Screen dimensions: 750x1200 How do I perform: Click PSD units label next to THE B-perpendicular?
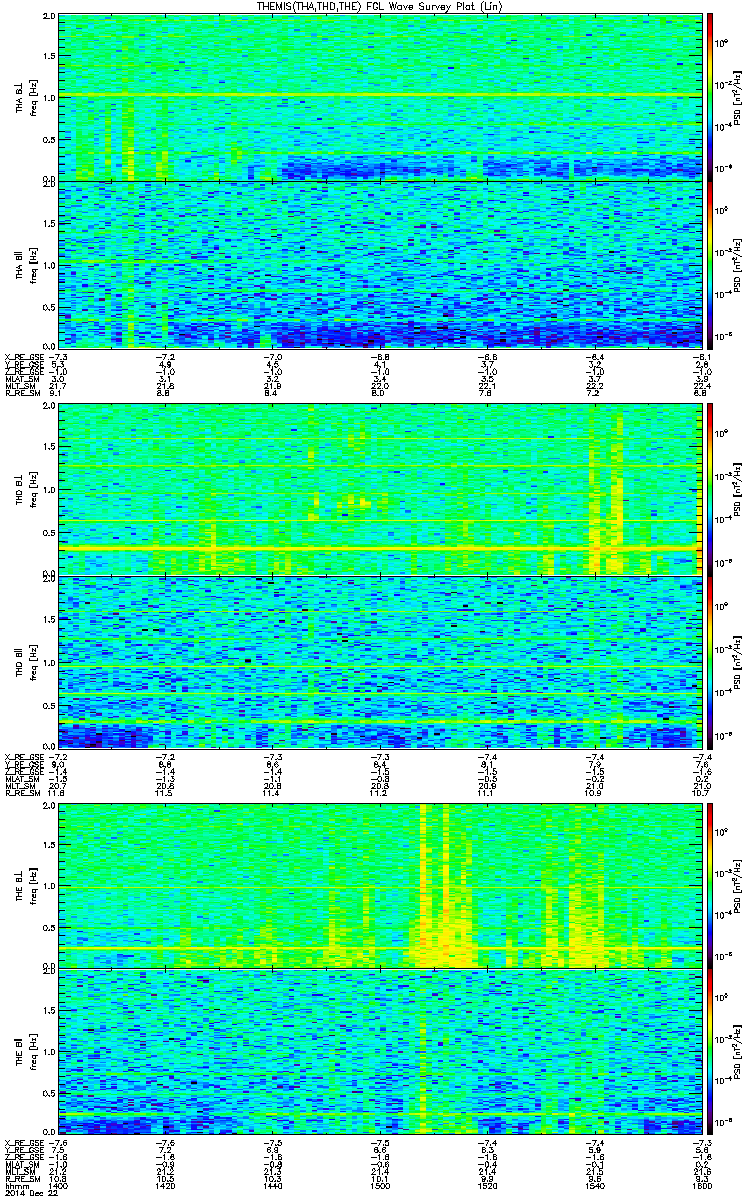coord(739,885)
